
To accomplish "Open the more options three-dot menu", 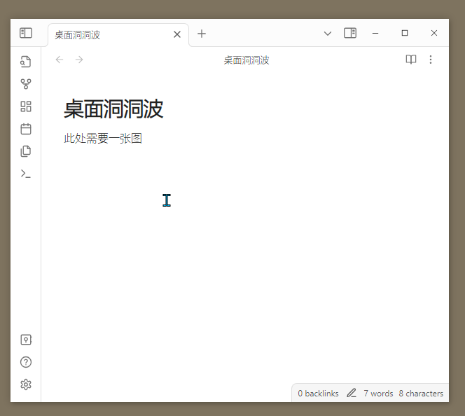I will click(431, 59).
